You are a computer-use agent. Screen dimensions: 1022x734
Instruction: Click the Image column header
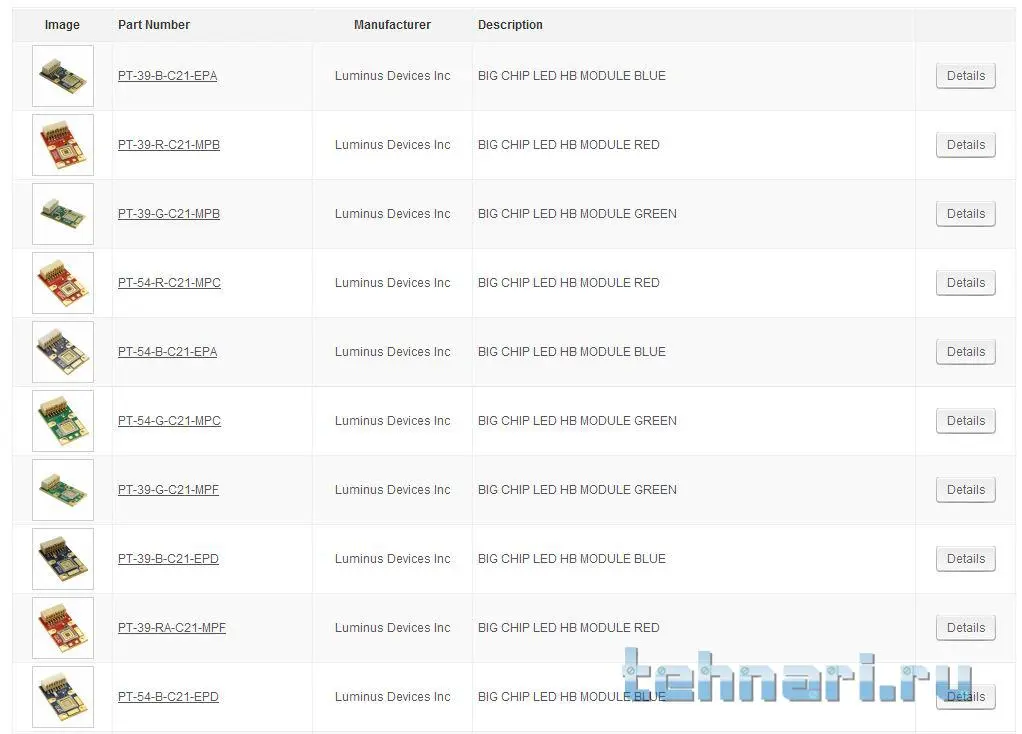click(x=62, y=25)
